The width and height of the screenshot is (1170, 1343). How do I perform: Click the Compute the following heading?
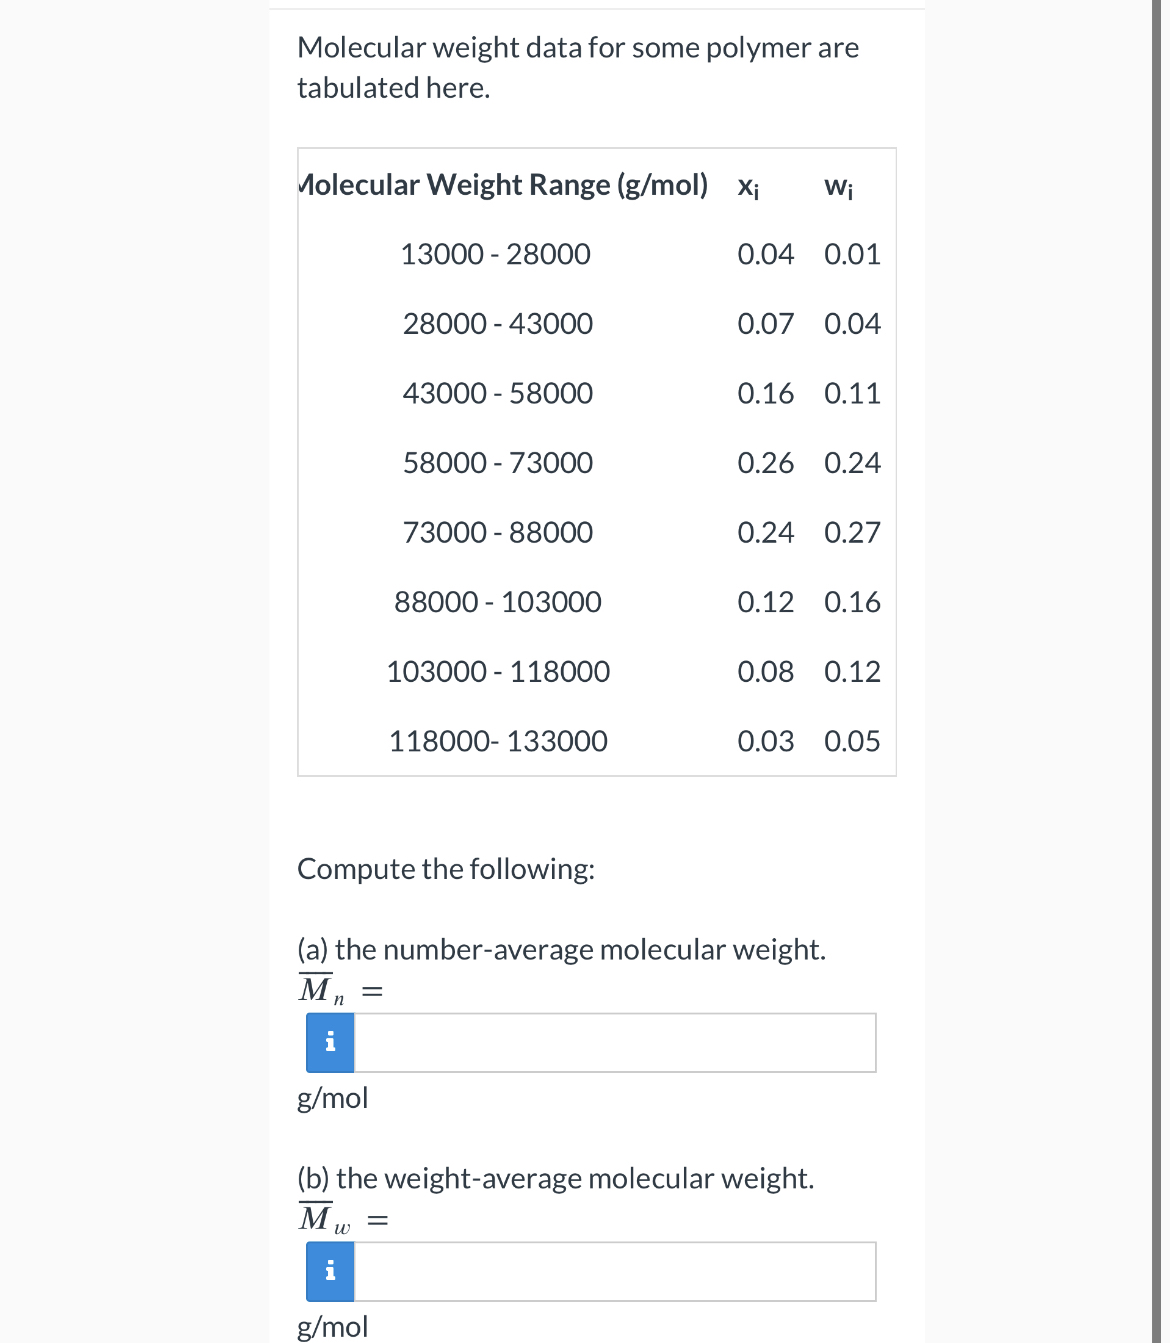(x=447, y=869)
